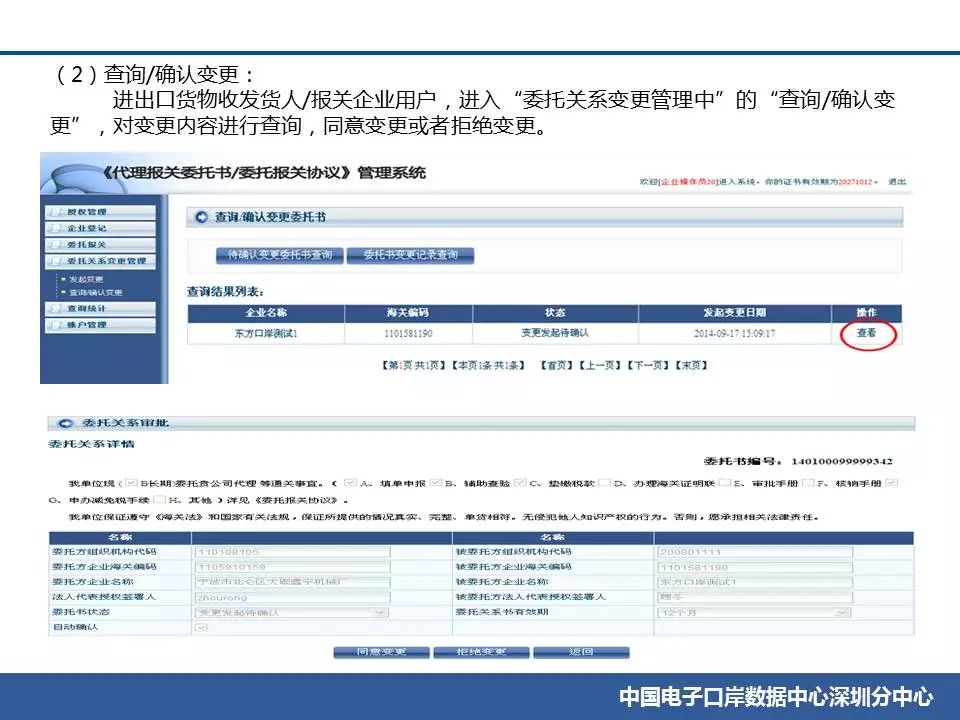This screenshot has width=960, height=720.
Task: Click the 查看 link in results row
Action: pyautogui.click(x=866, y=333)
